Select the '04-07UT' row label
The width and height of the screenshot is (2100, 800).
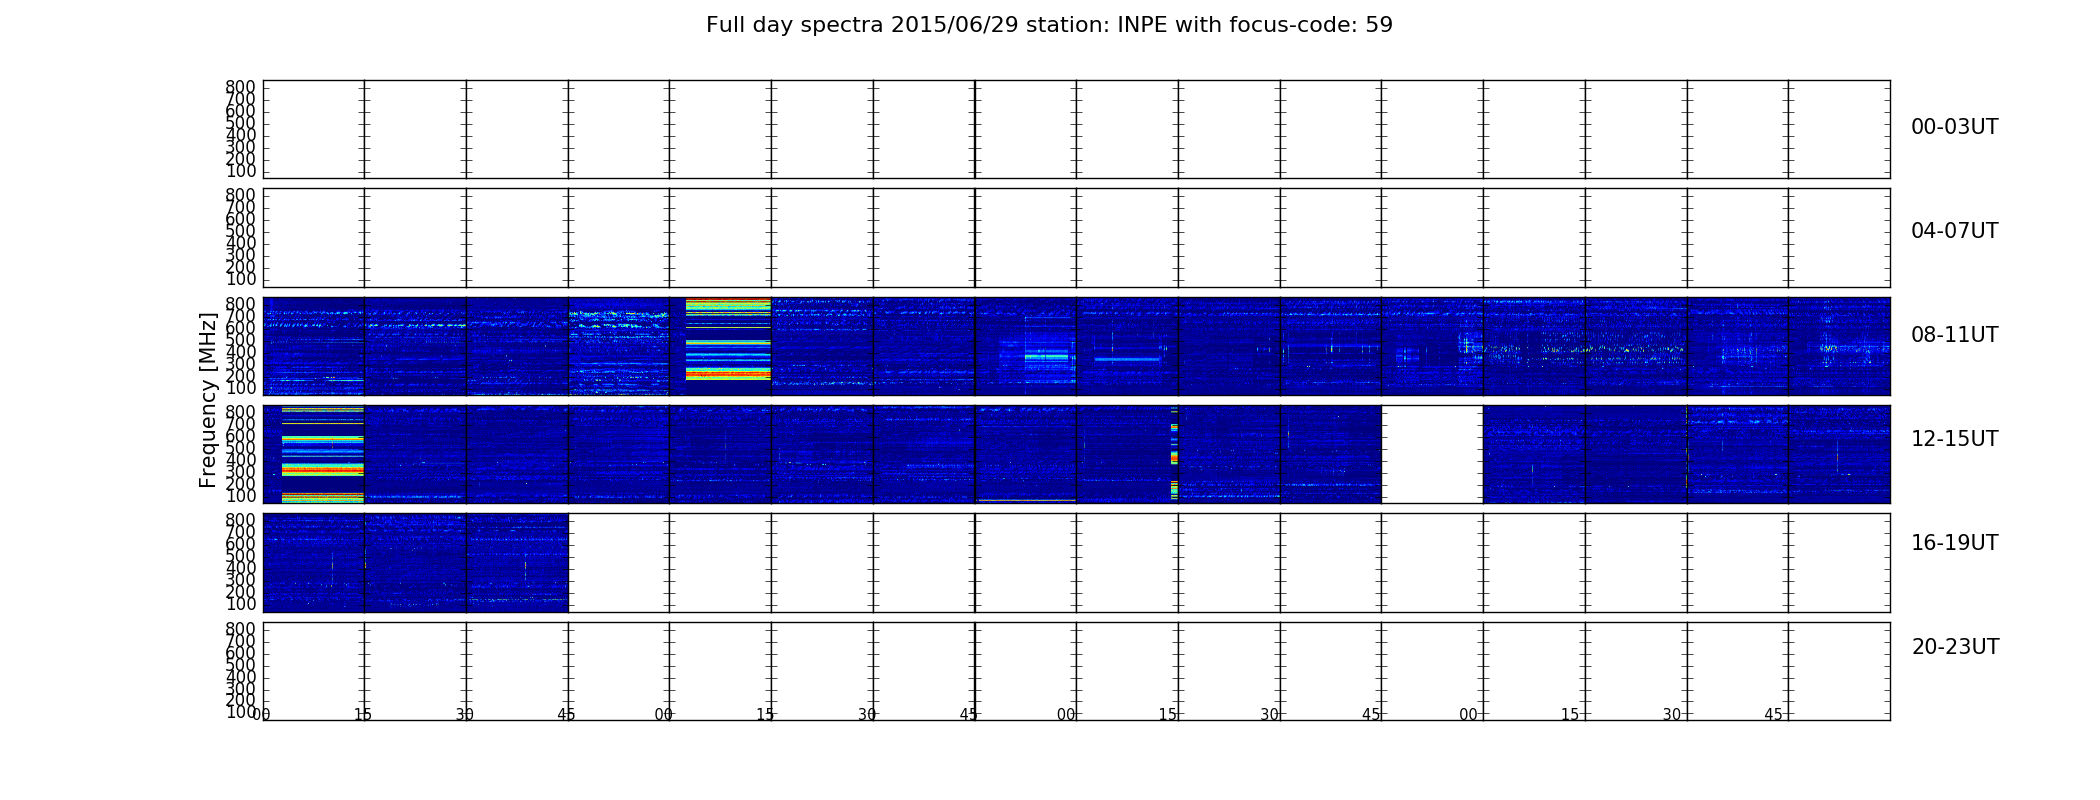[x=1954, y=231]
